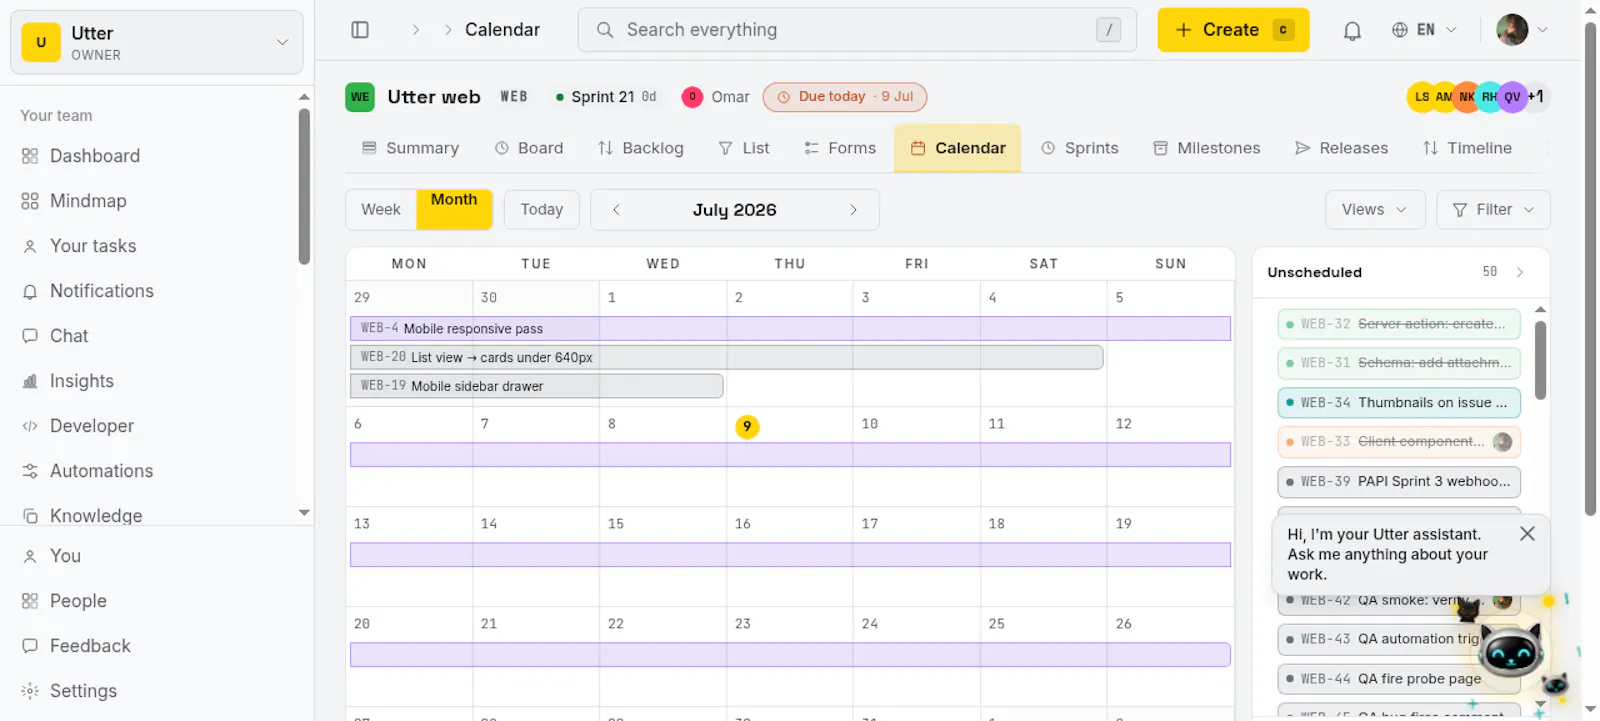Viewport: 1600px width, 721px height.
Task: Switch to the Board tab
Action: pyautogui.click(x=529, y=148)
